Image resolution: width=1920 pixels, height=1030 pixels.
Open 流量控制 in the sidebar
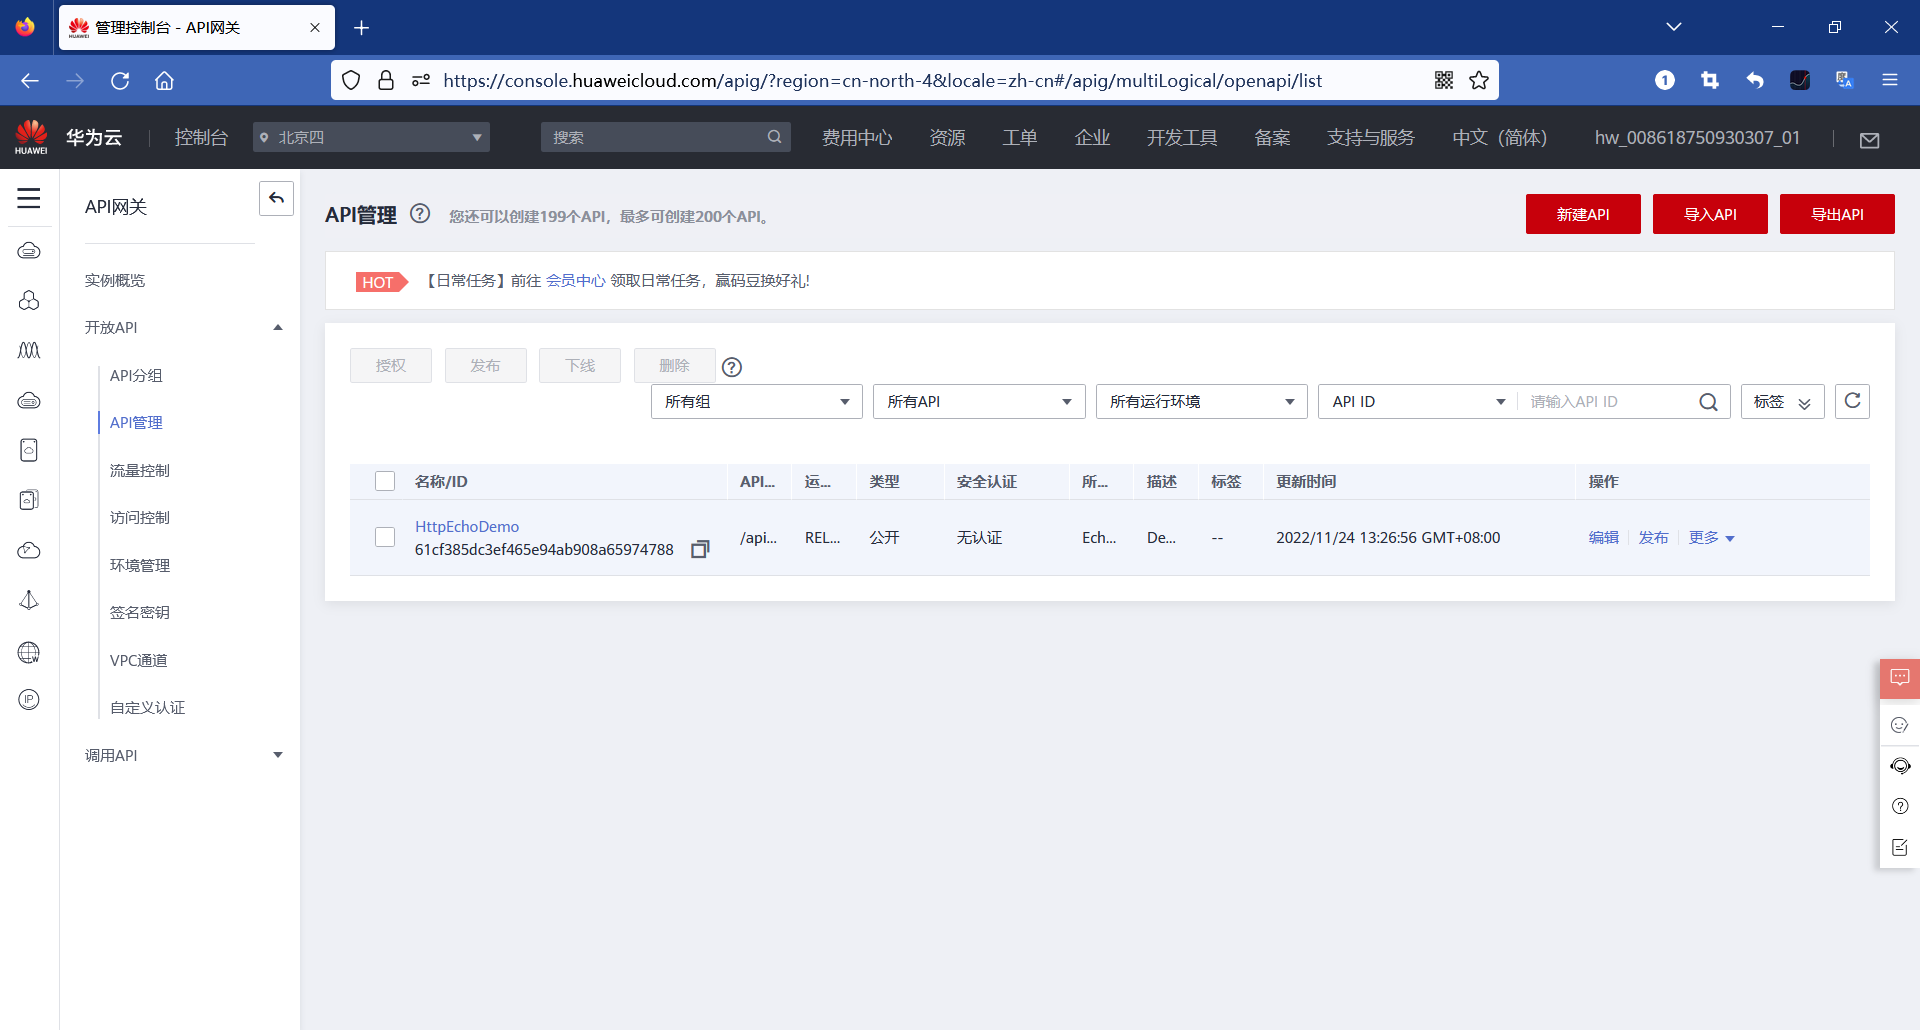pyautogui.click(x=140, y=471)
